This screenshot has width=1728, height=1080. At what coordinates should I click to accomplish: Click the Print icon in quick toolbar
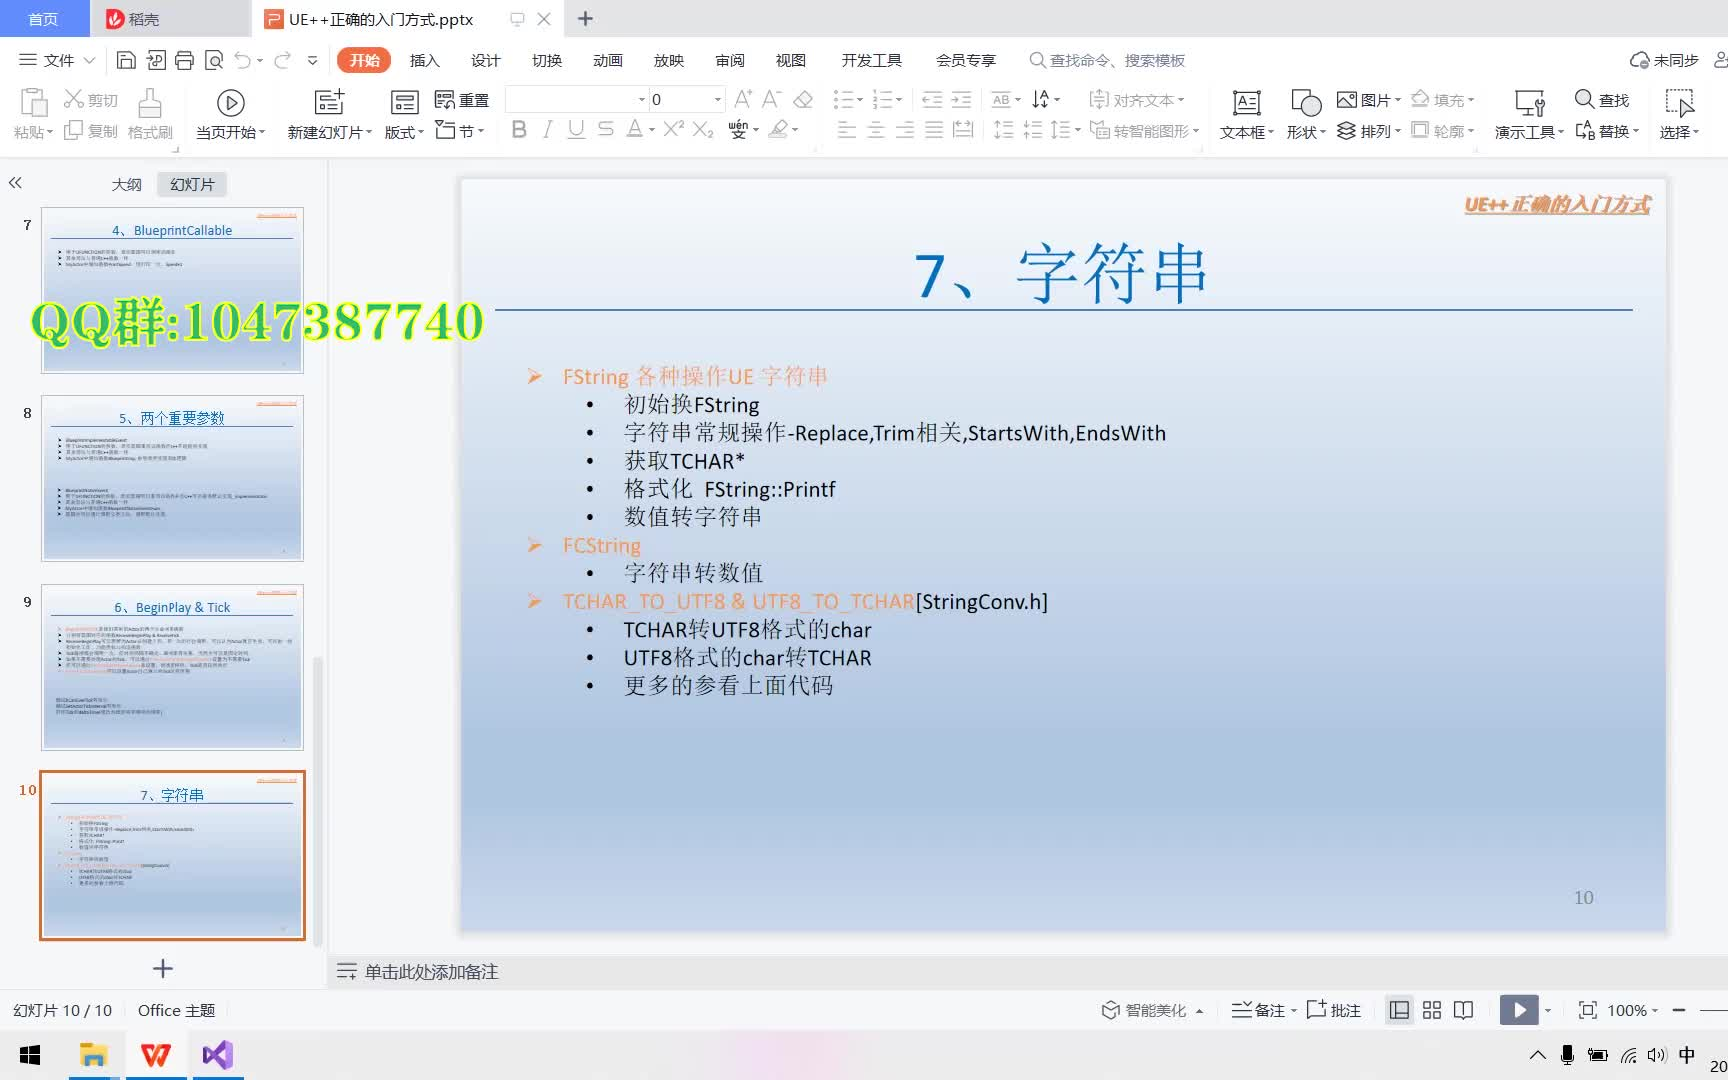point(184,60)
